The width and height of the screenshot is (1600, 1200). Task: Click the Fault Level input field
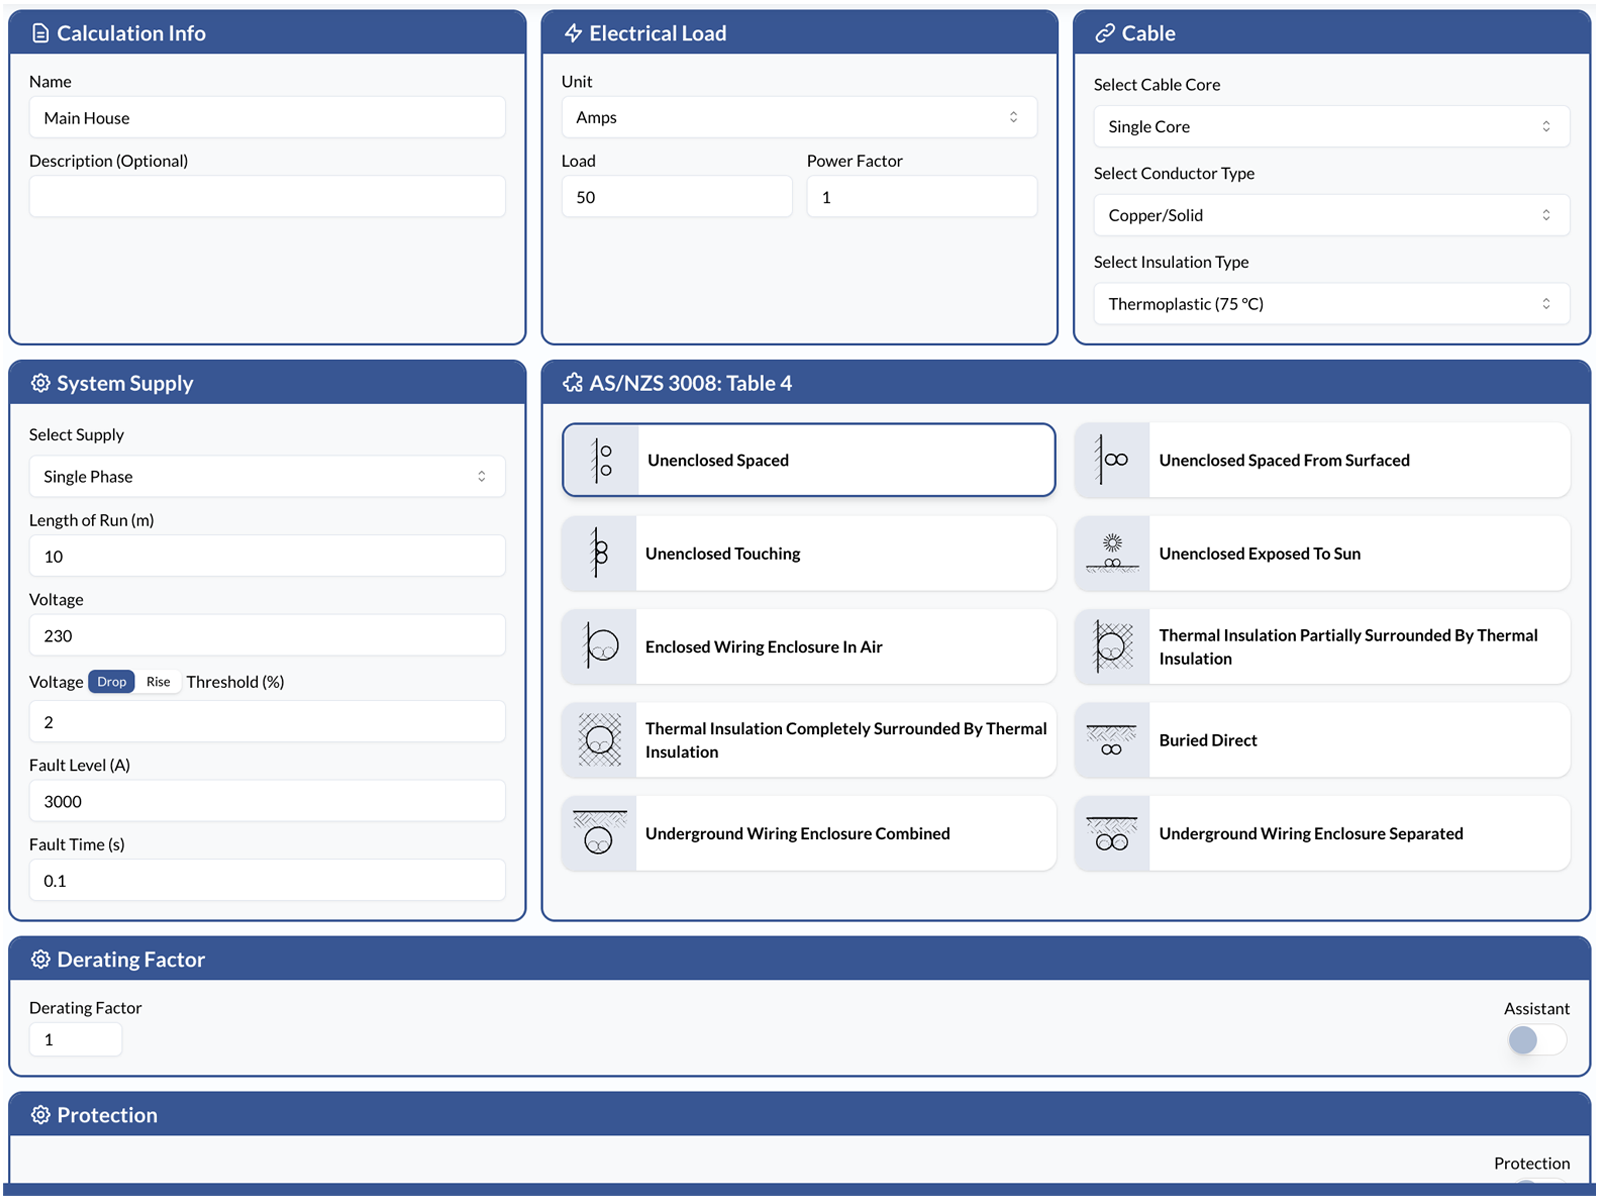pyautogui.click(x=267, y=802)
